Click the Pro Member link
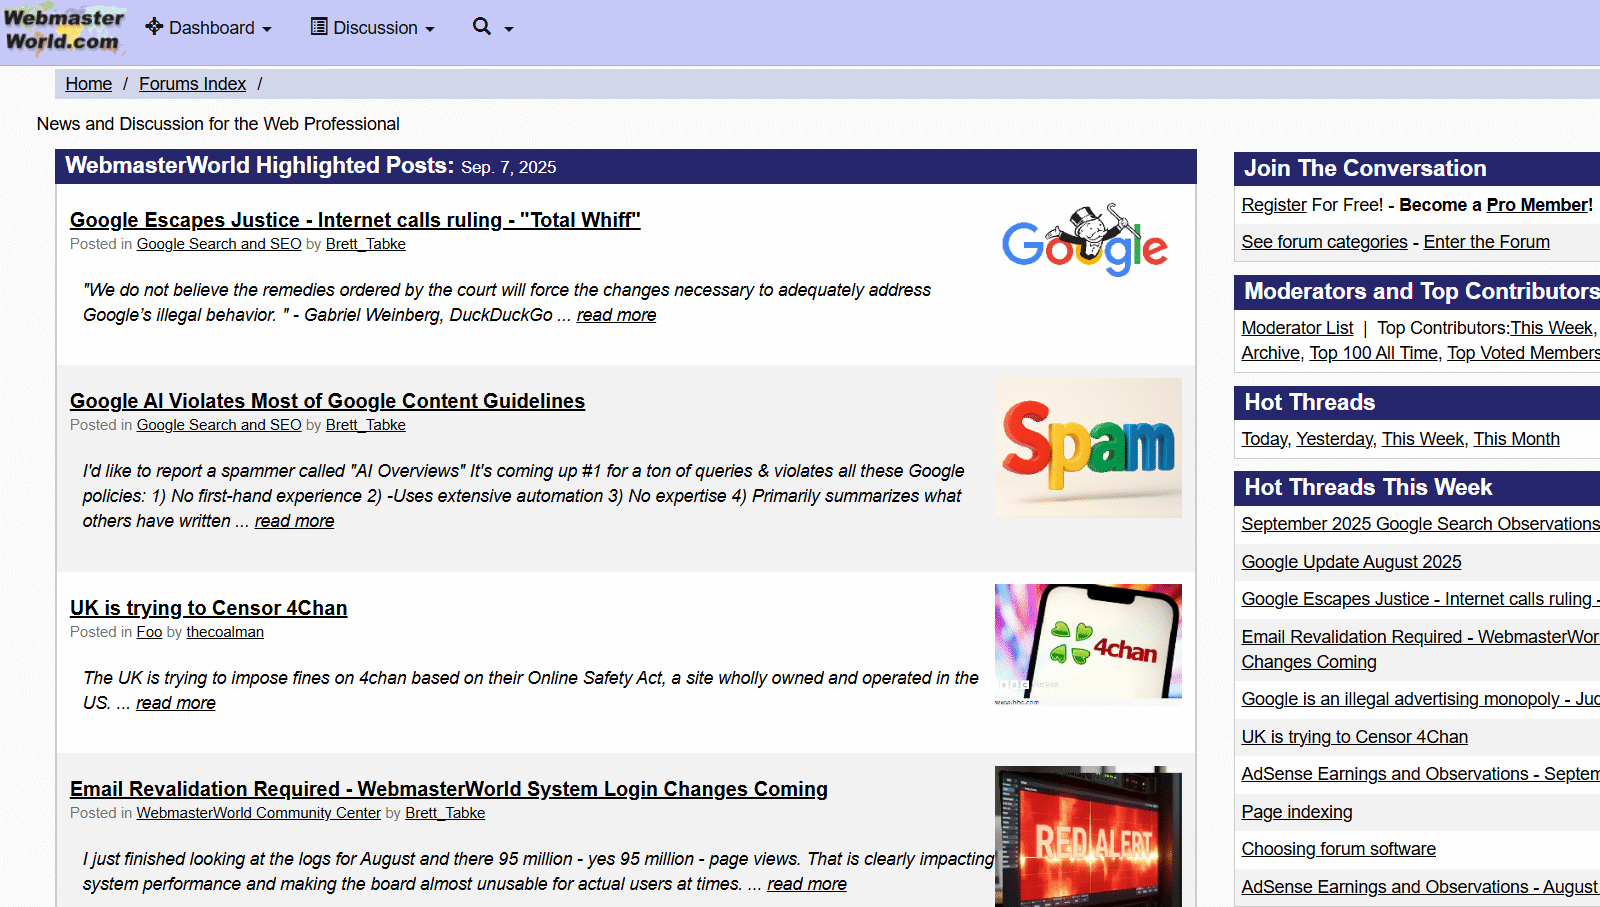 [1538, 205]
